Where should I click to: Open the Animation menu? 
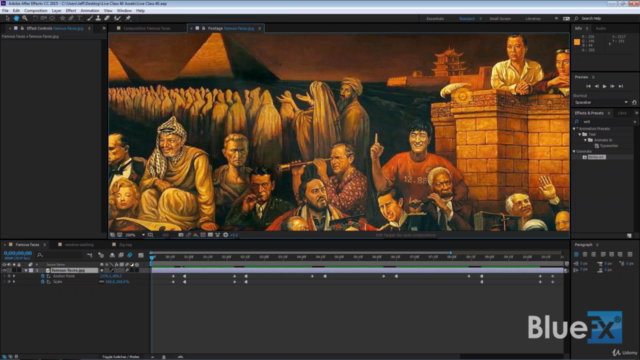coord(90,11)
